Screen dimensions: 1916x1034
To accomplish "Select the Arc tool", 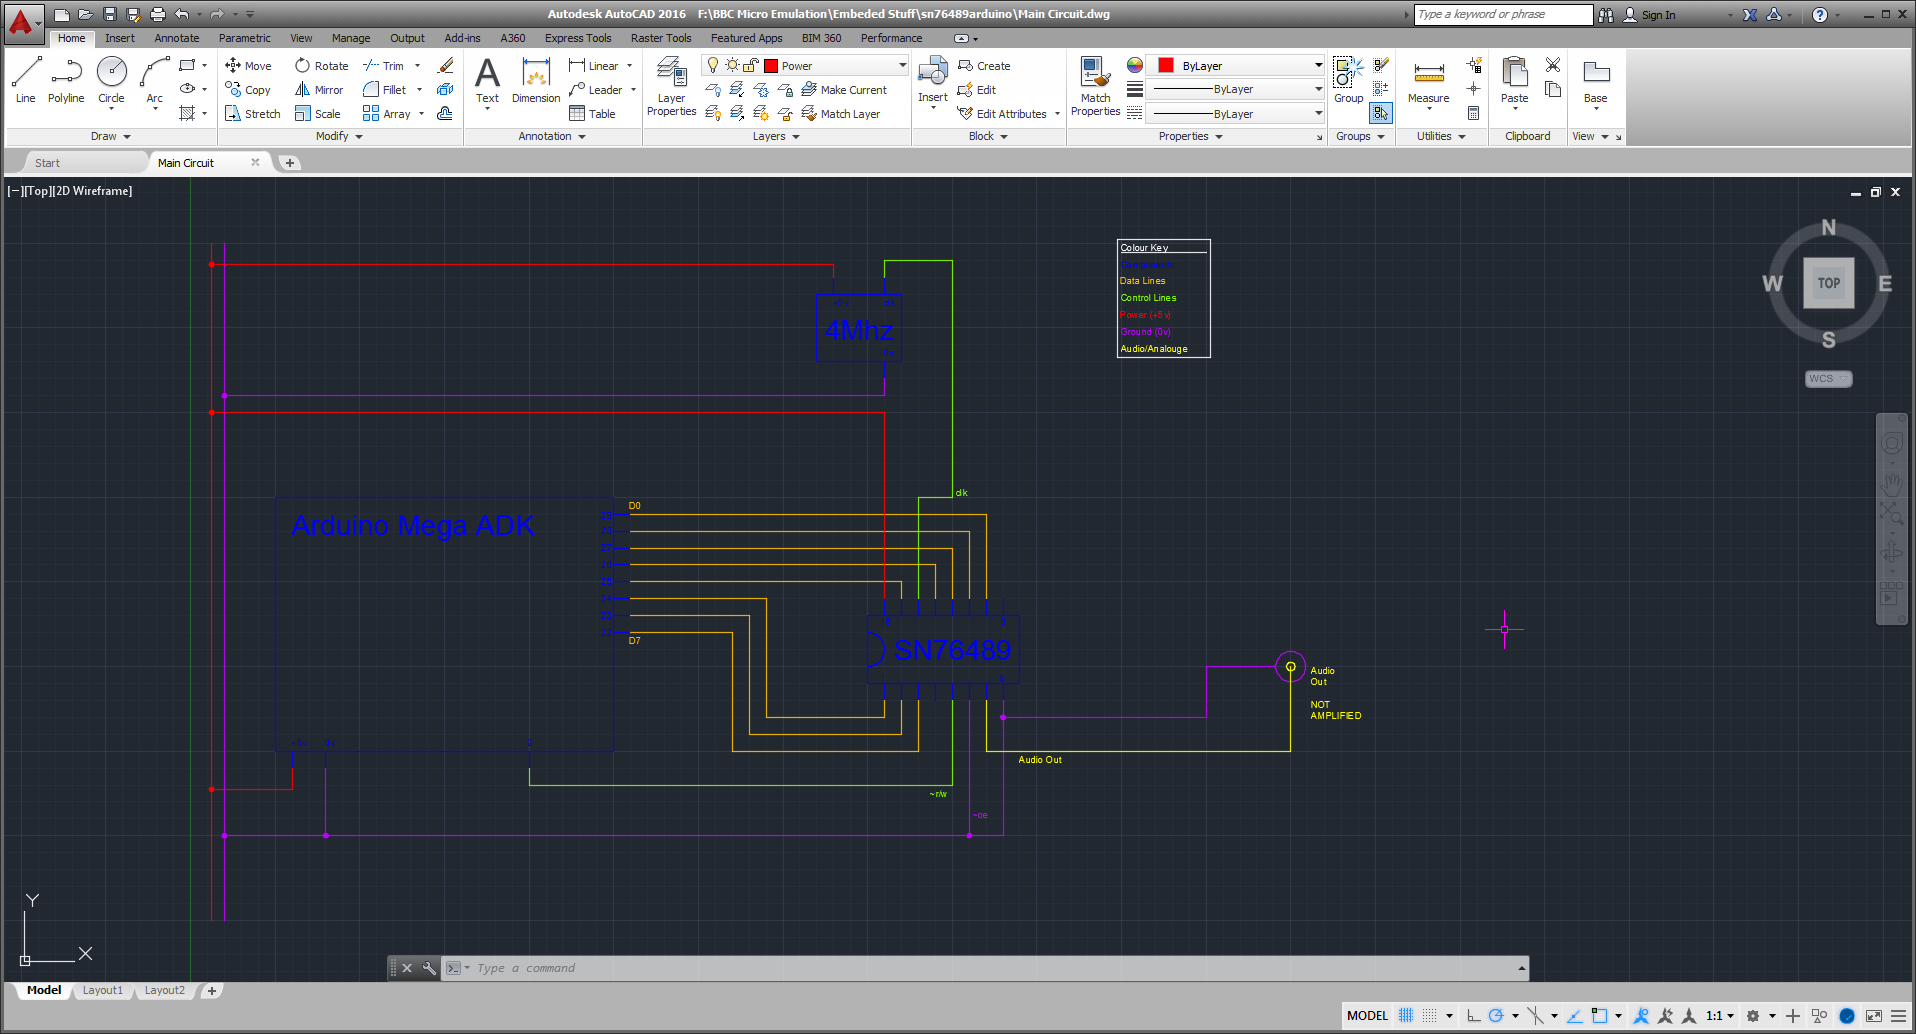I will (x=154, y=79).
